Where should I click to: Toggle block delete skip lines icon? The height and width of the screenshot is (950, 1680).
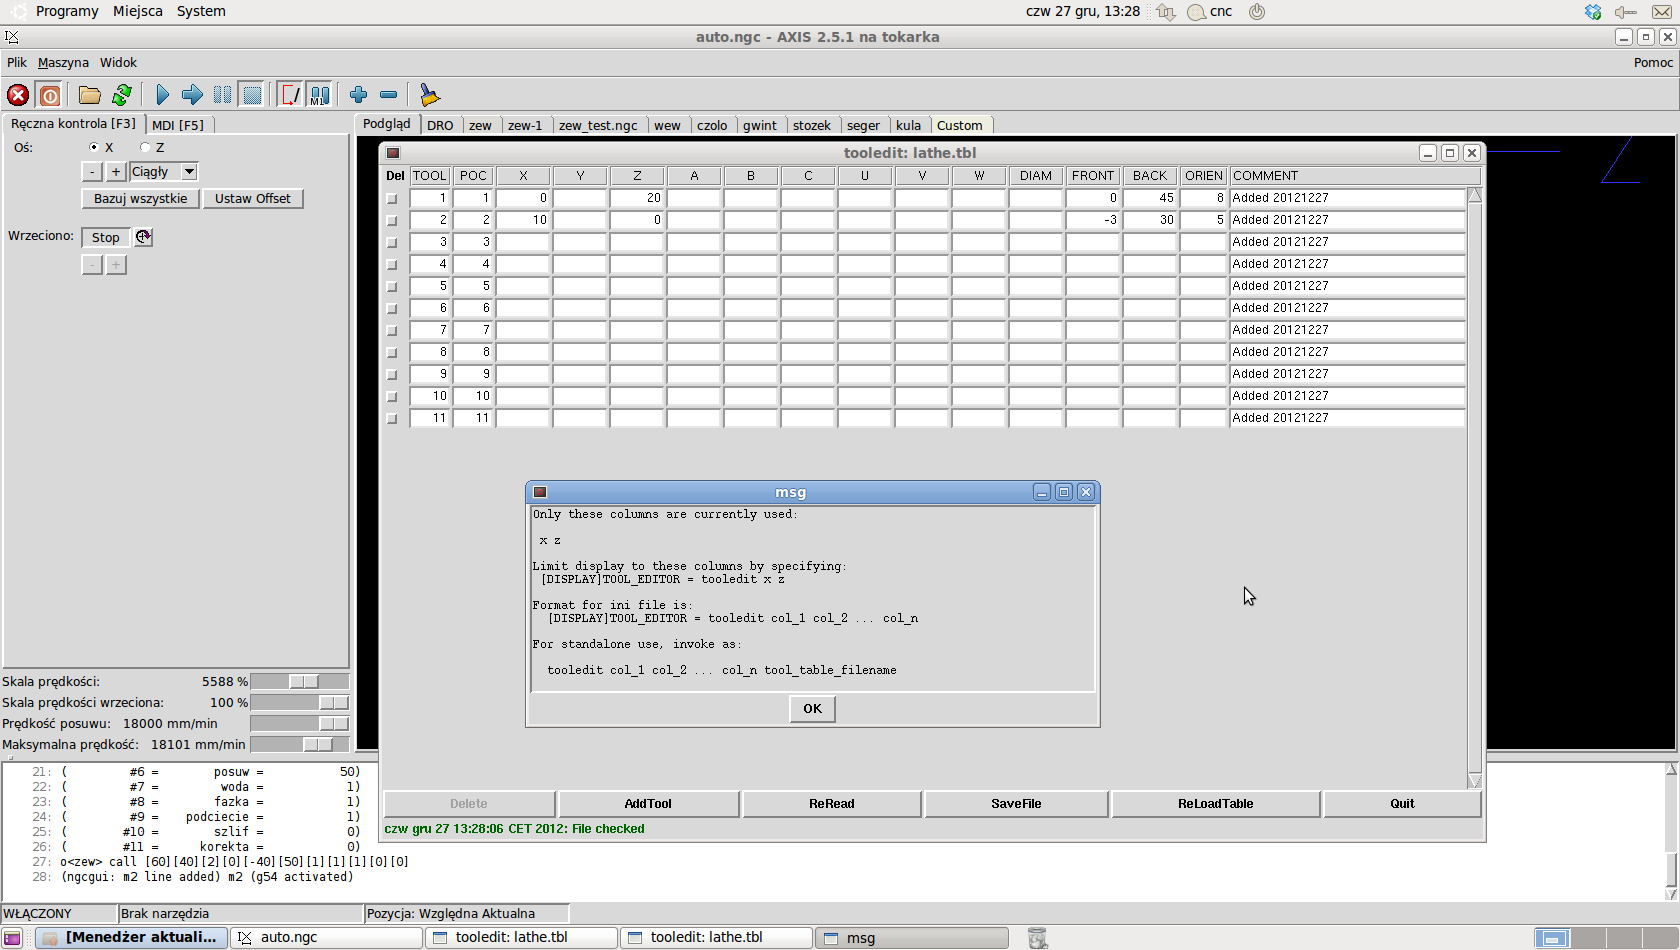(290, 95)
